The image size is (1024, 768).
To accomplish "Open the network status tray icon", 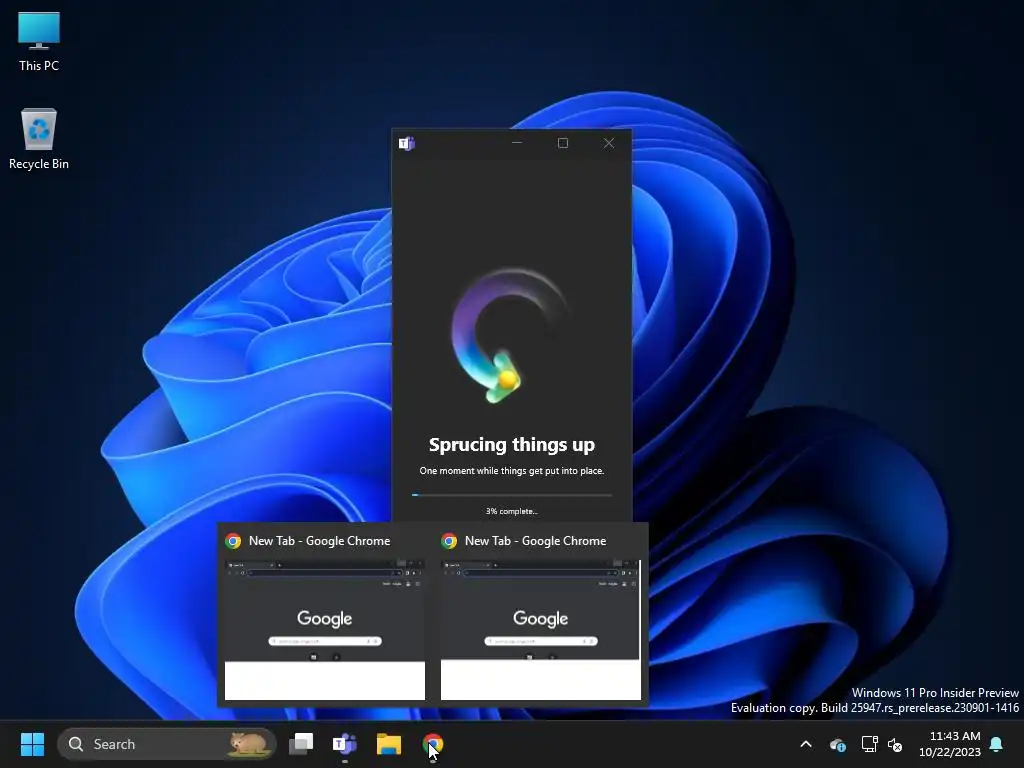I will 869,744.
